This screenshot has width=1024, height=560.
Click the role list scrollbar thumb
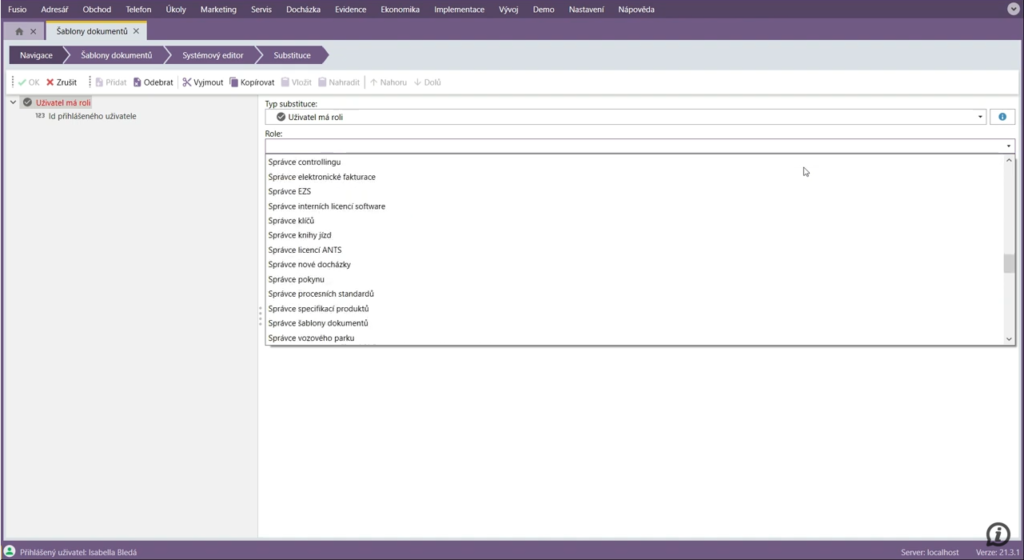pos(1009,264)
